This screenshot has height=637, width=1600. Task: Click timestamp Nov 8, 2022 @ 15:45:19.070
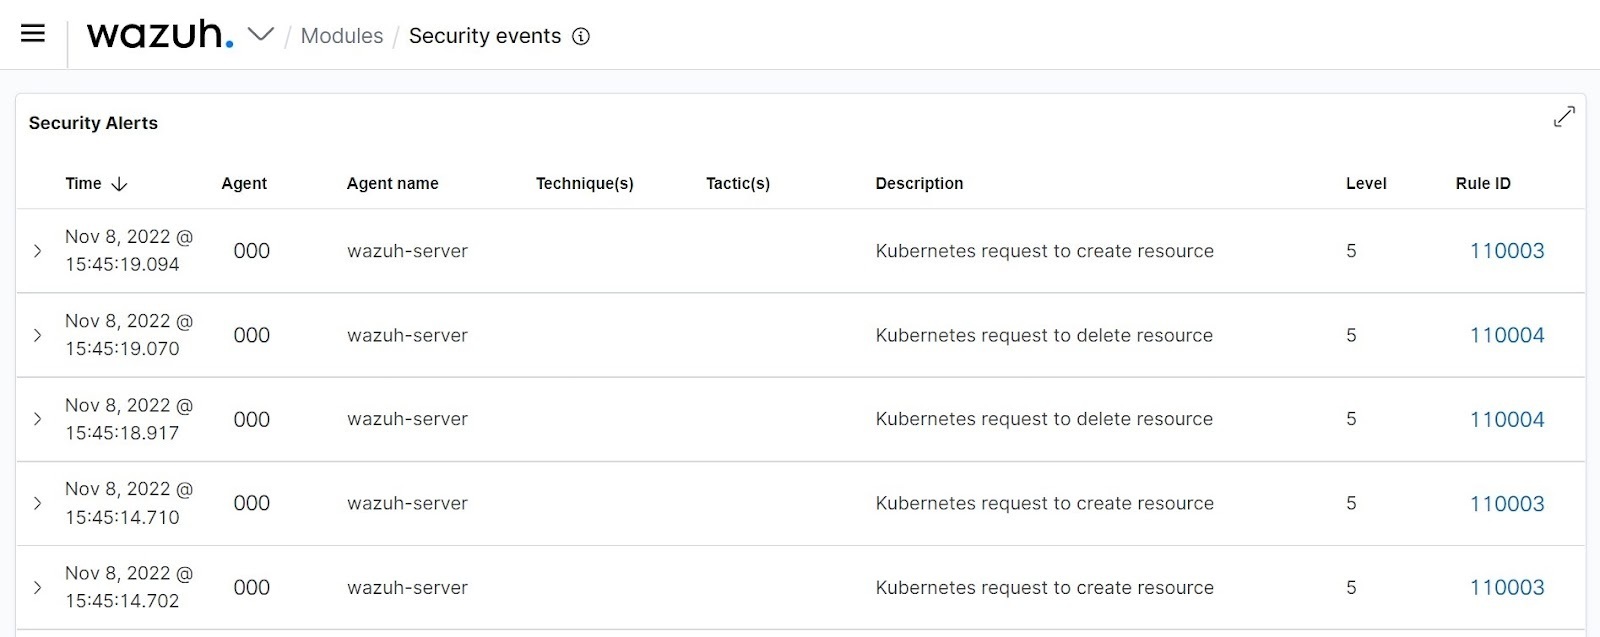129,335
